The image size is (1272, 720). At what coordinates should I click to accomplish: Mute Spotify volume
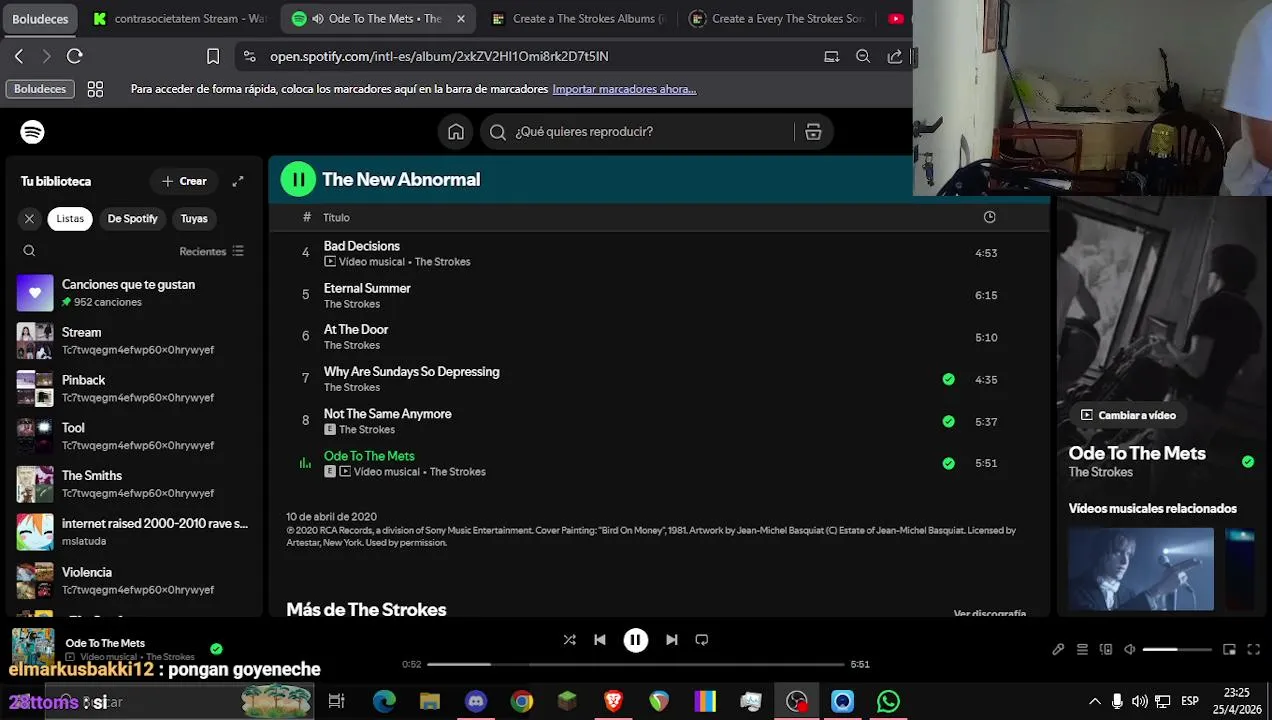click(x=1129, y=649)
